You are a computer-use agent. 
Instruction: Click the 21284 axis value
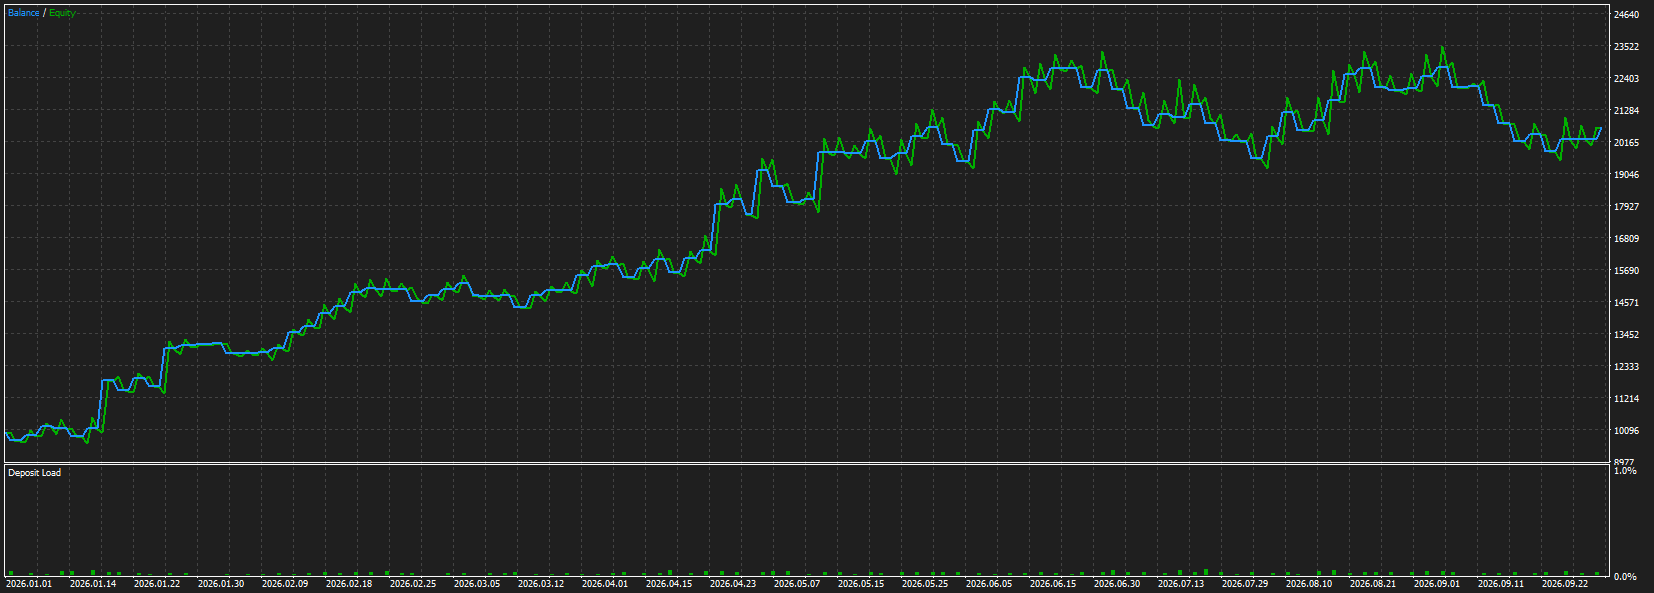coord(1626,111)
